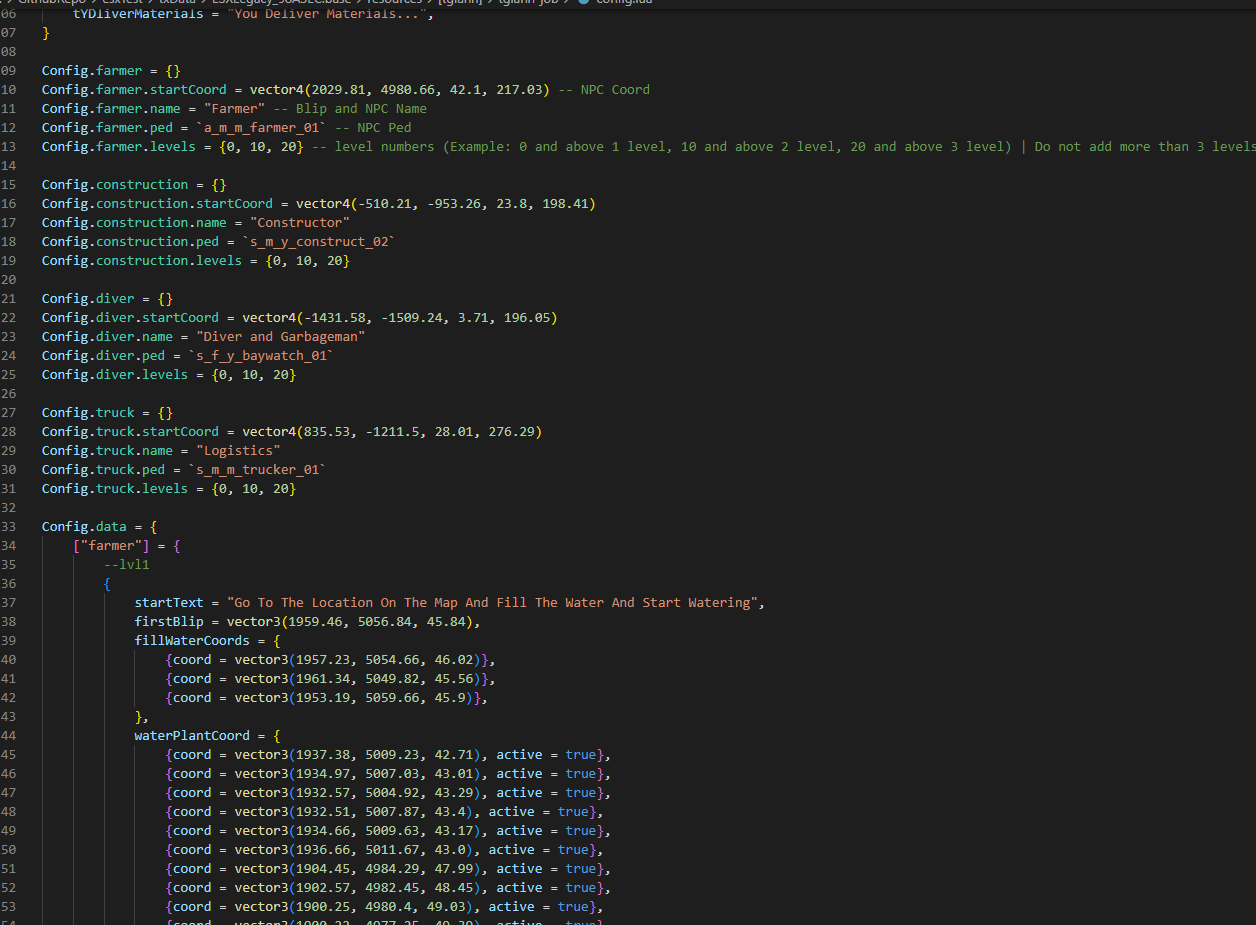Screen dimensions: 1256x925
Task: Click the Config.data = { line
Action: (x=100, y=527)
